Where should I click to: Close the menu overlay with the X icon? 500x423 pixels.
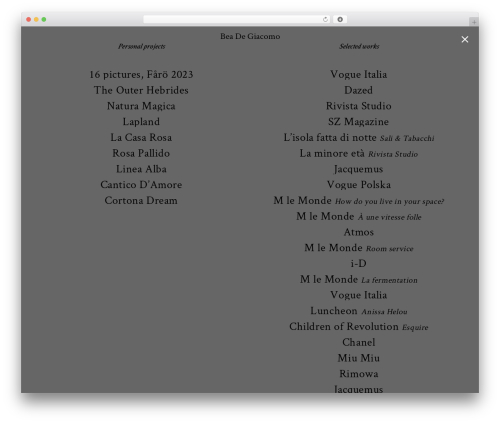[465, 39]
